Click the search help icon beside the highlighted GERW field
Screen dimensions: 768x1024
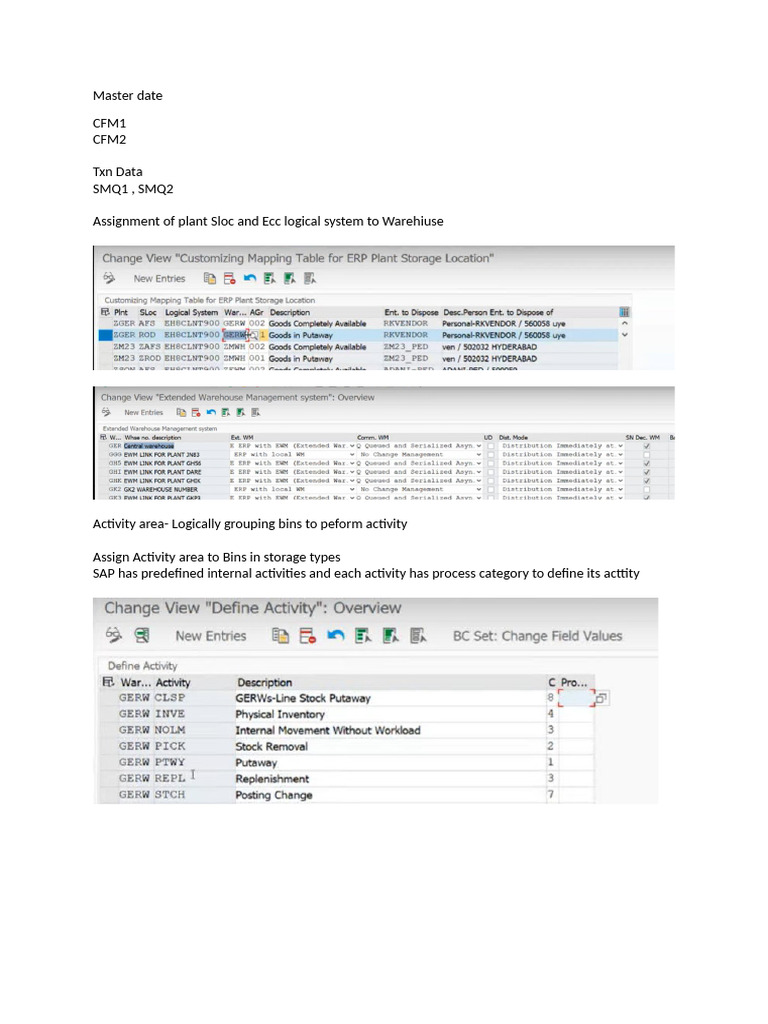(x=253, y=335)
